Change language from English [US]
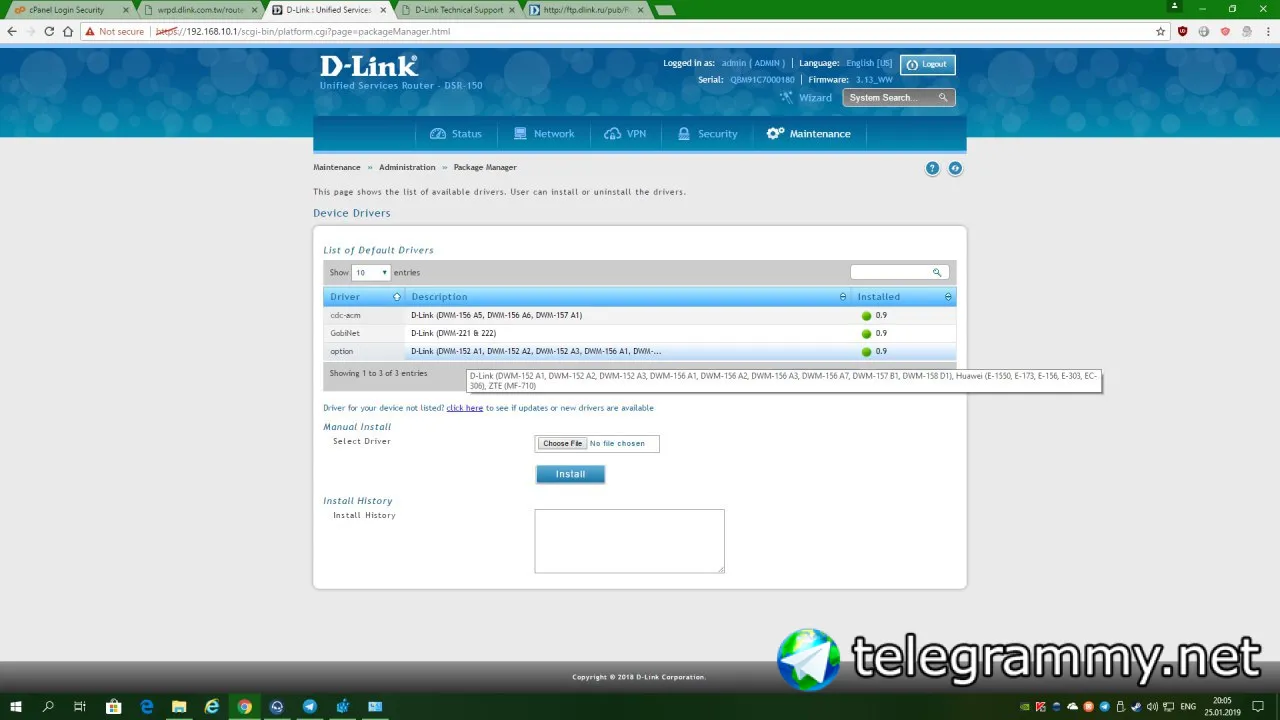This screenshot has height=720, width=1280. [x=869, y=63]
